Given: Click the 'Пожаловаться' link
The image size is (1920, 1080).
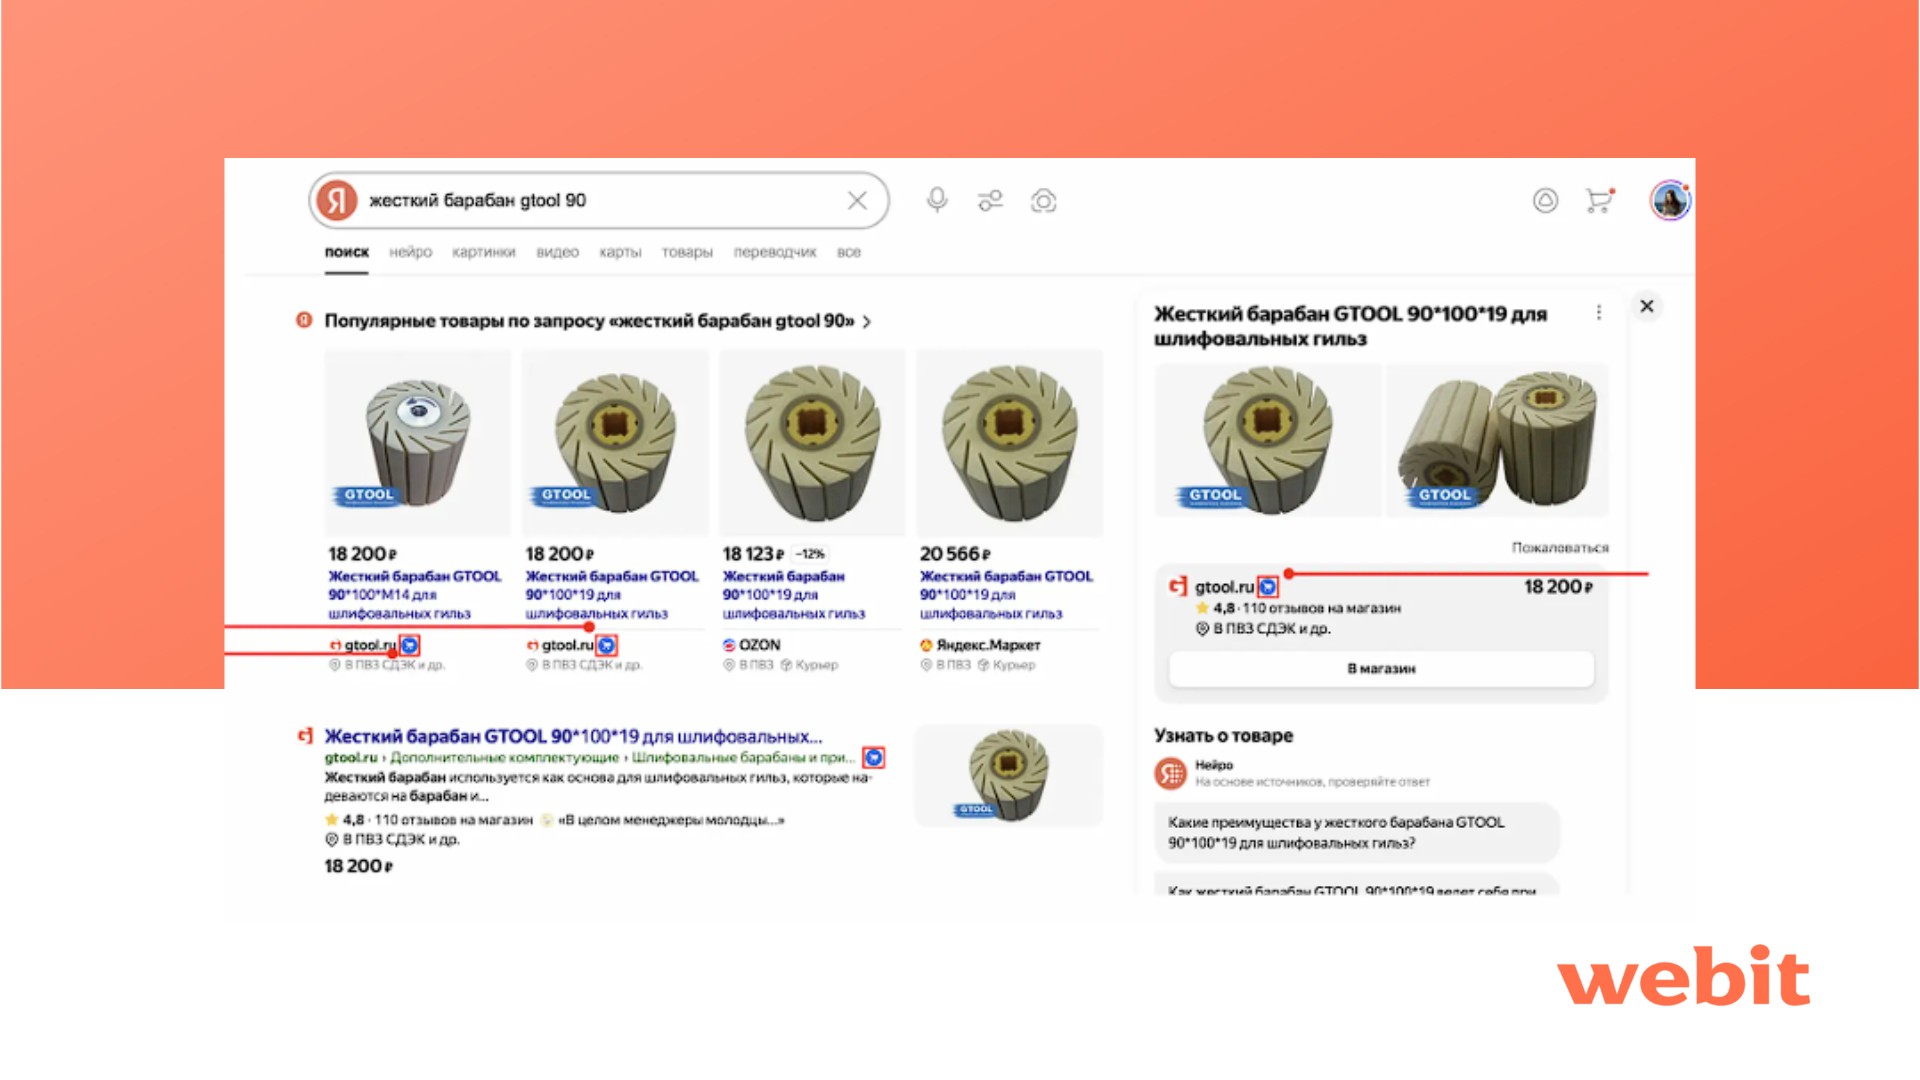Looking at the screenshot, I should [1560, 548].
